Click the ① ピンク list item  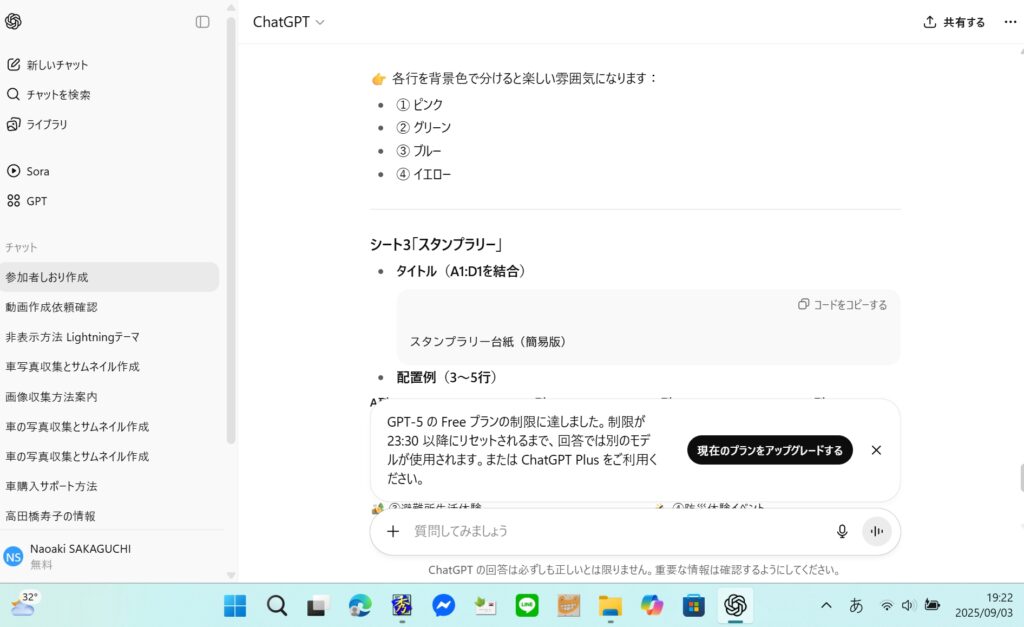419,104
